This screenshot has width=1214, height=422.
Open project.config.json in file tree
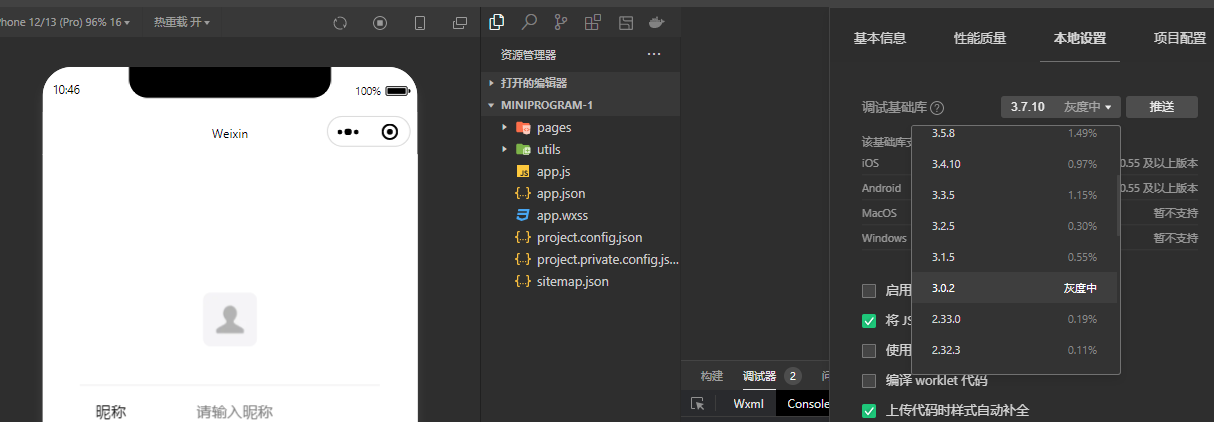tap(589, 237)
